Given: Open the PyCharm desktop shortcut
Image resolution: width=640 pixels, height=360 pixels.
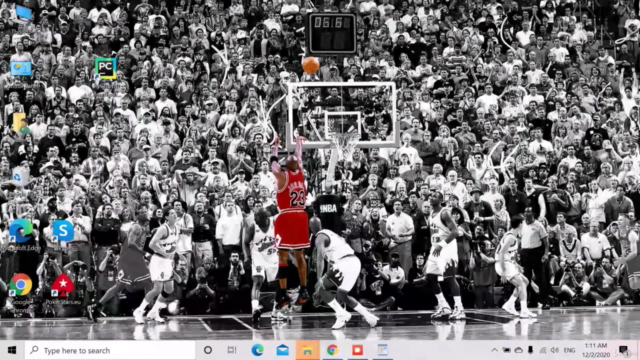Looking at the screenshot, I should pyautogui.click(x=105, y=69).
